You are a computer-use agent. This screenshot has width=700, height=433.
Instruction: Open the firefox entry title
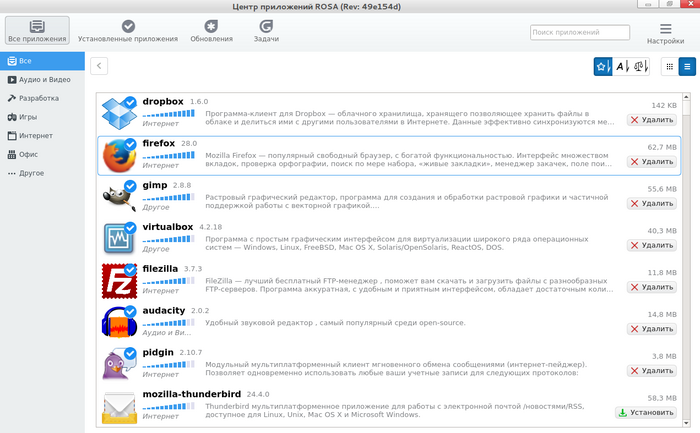tap(158, 143)
